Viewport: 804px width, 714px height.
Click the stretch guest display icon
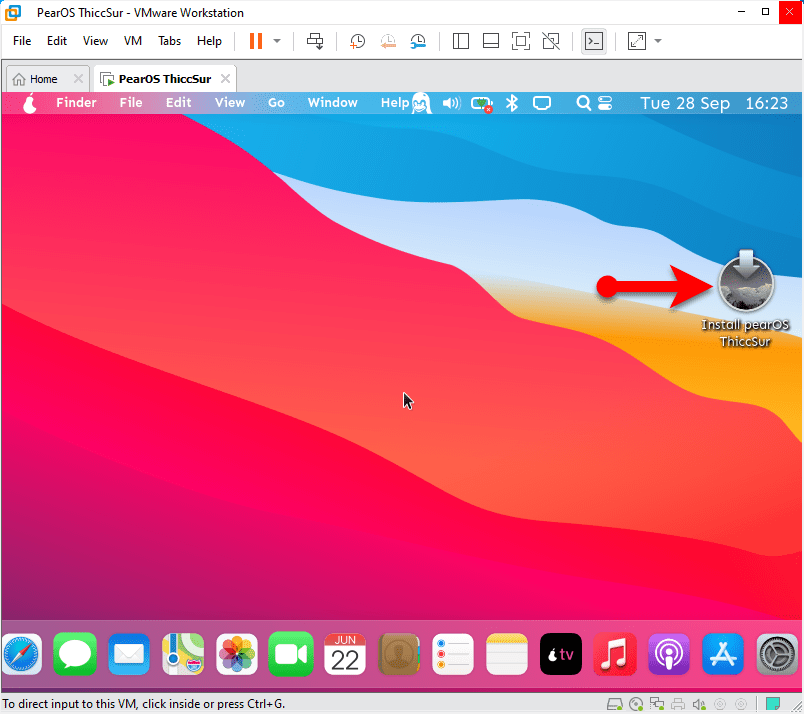(x=636, y=41)
